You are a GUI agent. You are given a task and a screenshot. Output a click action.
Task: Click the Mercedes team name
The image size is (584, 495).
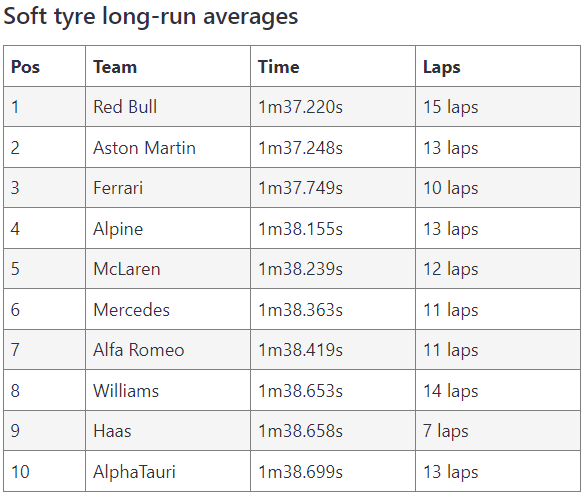click(x=131, y=310)
